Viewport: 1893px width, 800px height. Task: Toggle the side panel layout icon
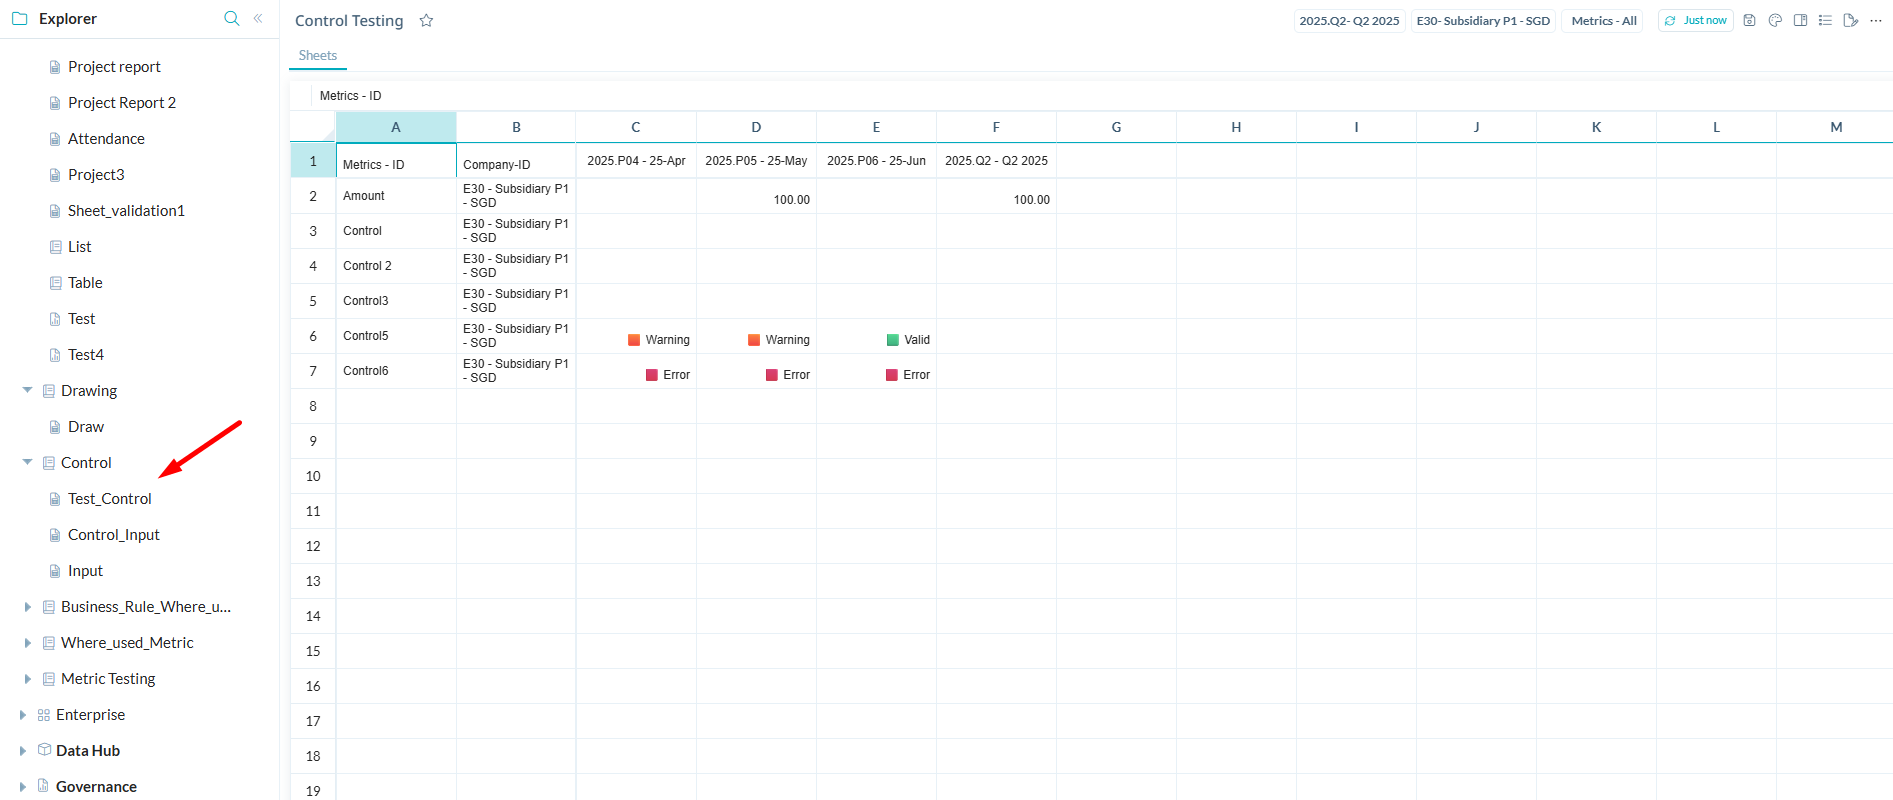pyautogui.click(x=1800, y=20)
